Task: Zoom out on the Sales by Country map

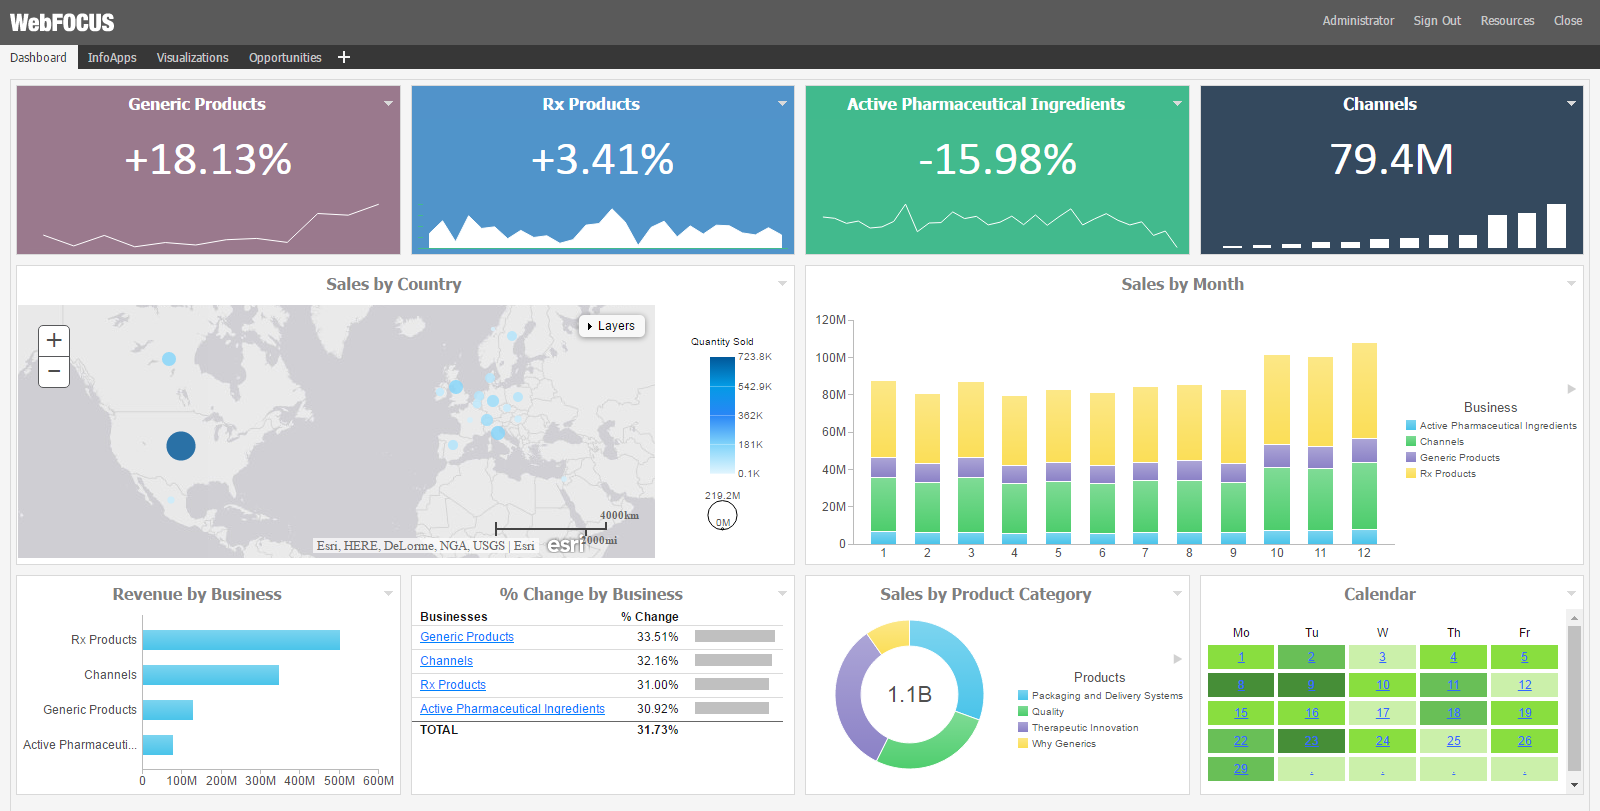Action: [54, 371]
